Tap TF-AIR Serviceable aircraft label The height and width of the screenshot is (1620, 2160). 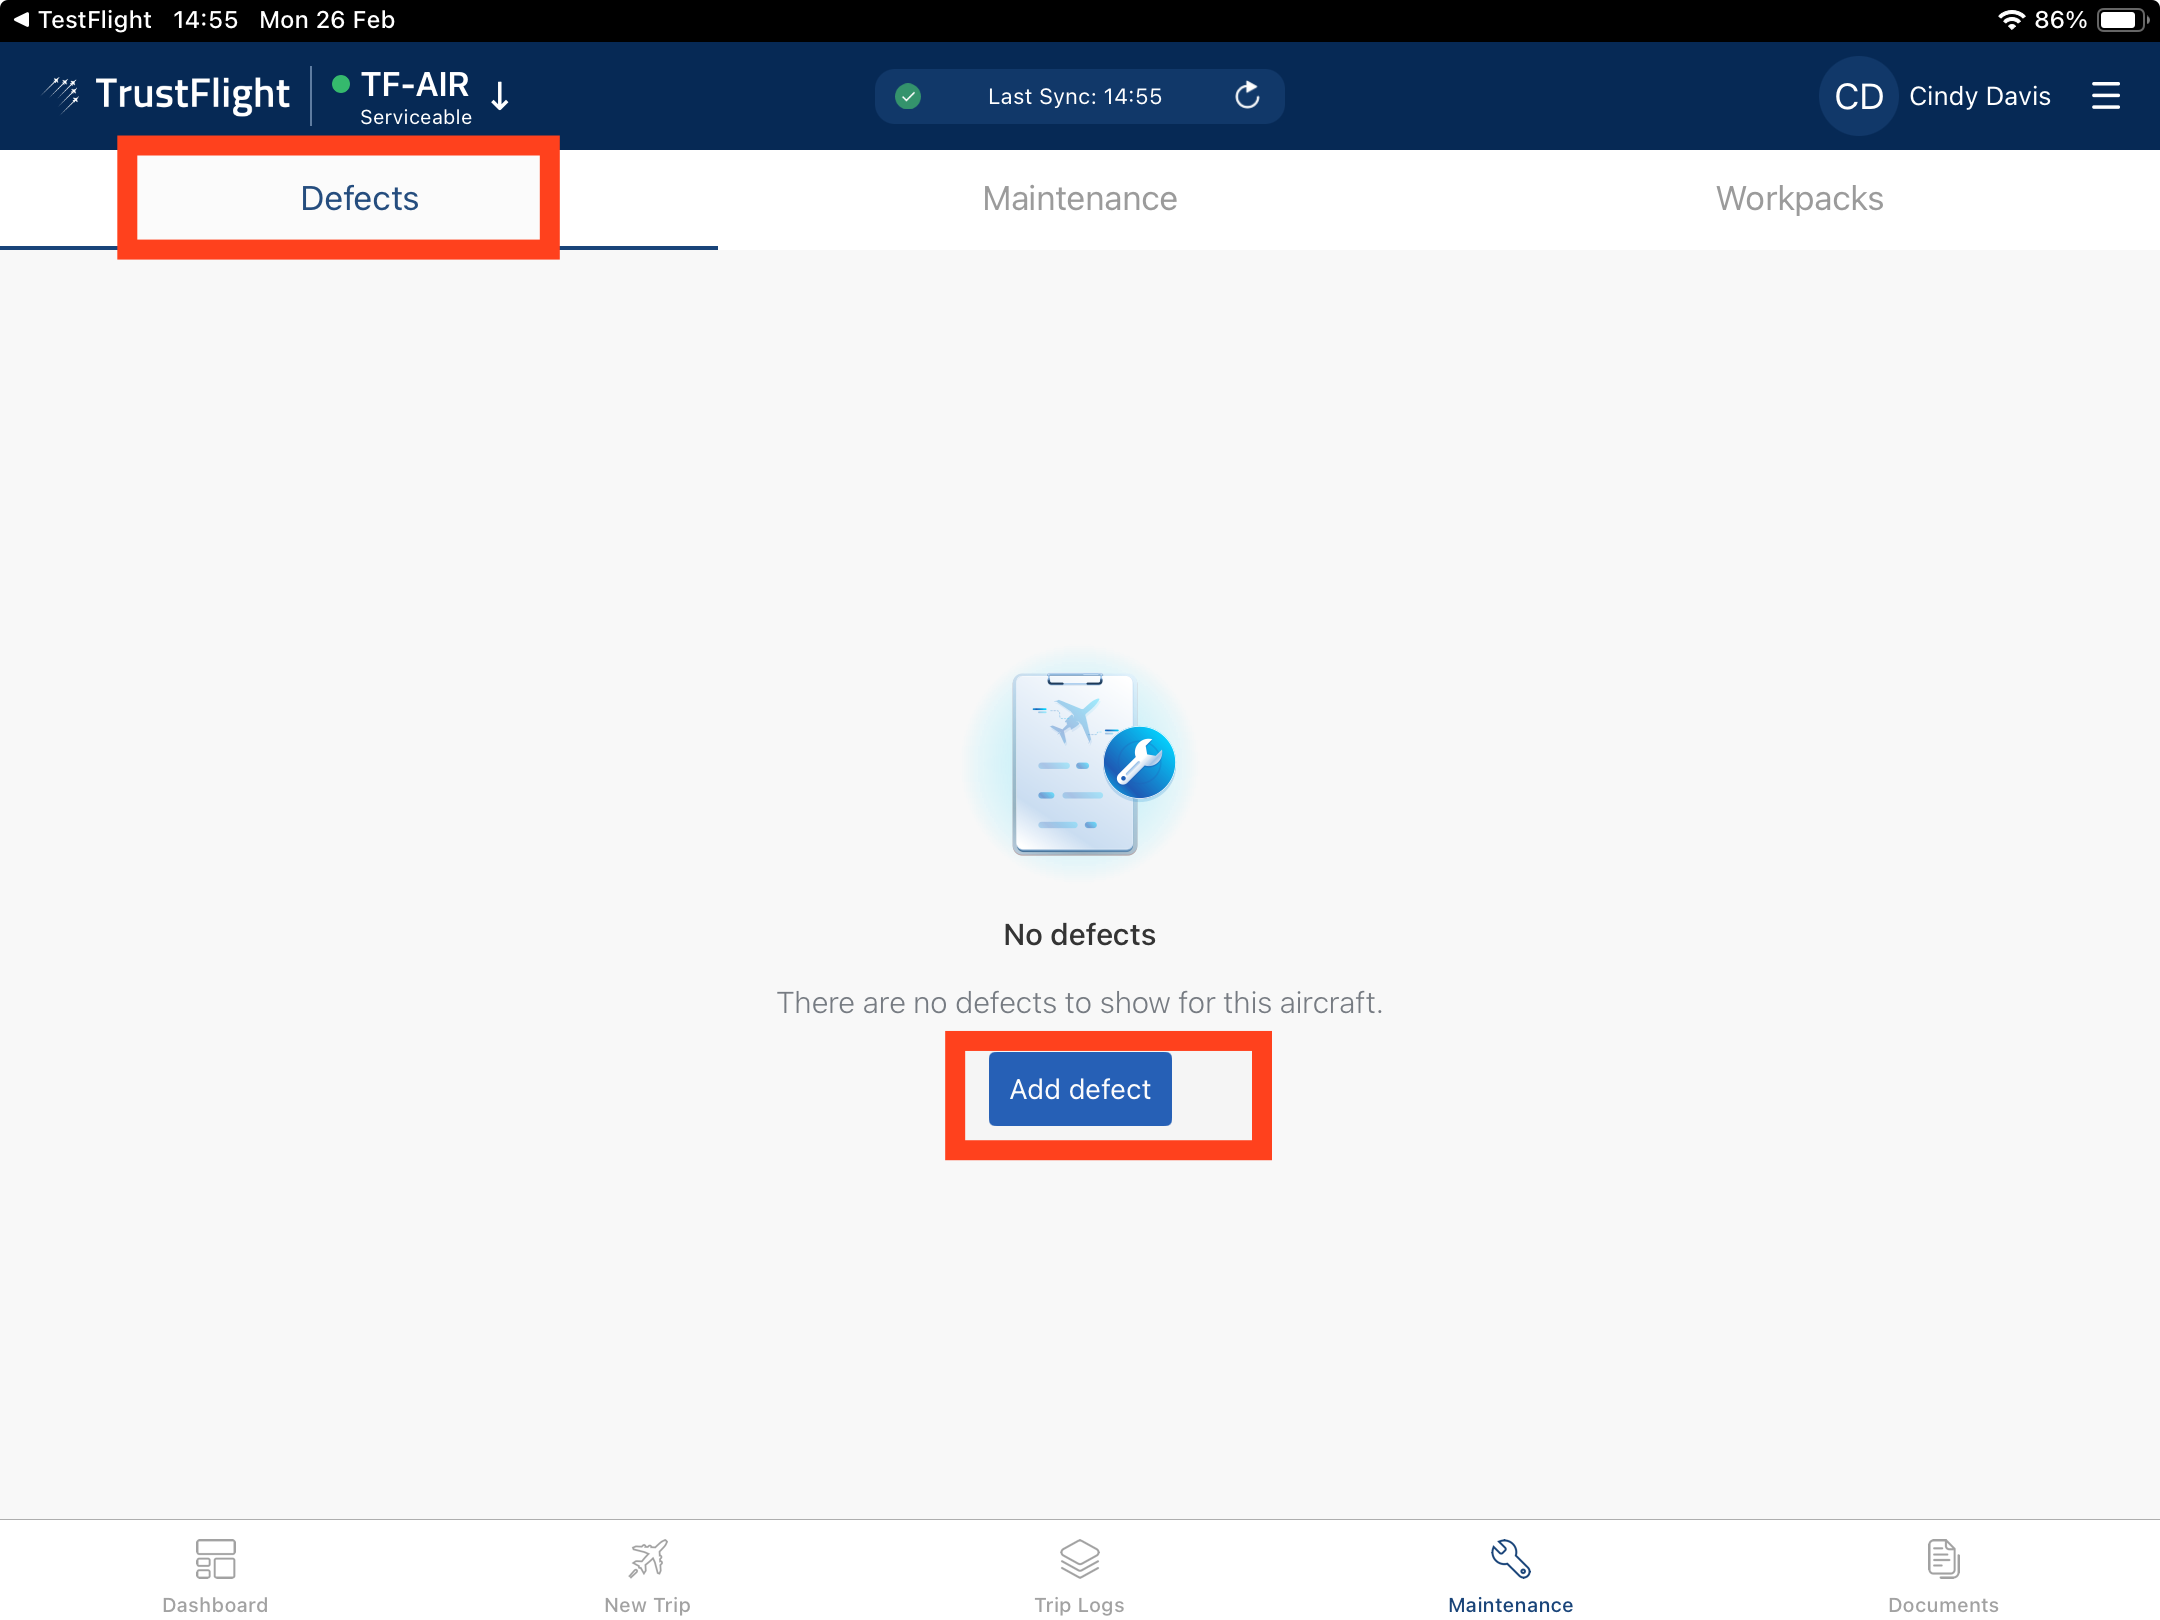pos(414,98)
